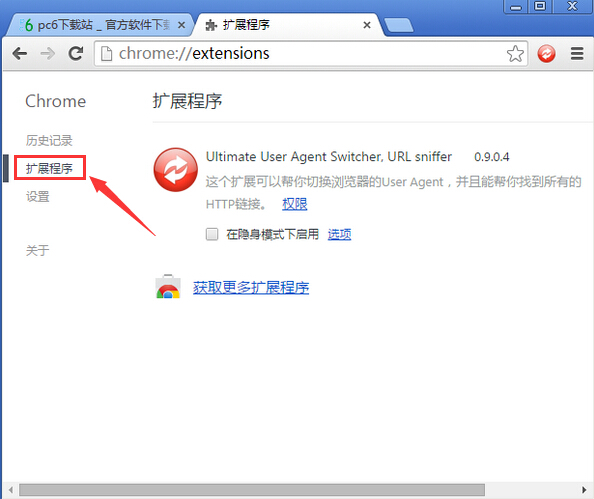Open 关于 from the sidebar

pos(38,250)
